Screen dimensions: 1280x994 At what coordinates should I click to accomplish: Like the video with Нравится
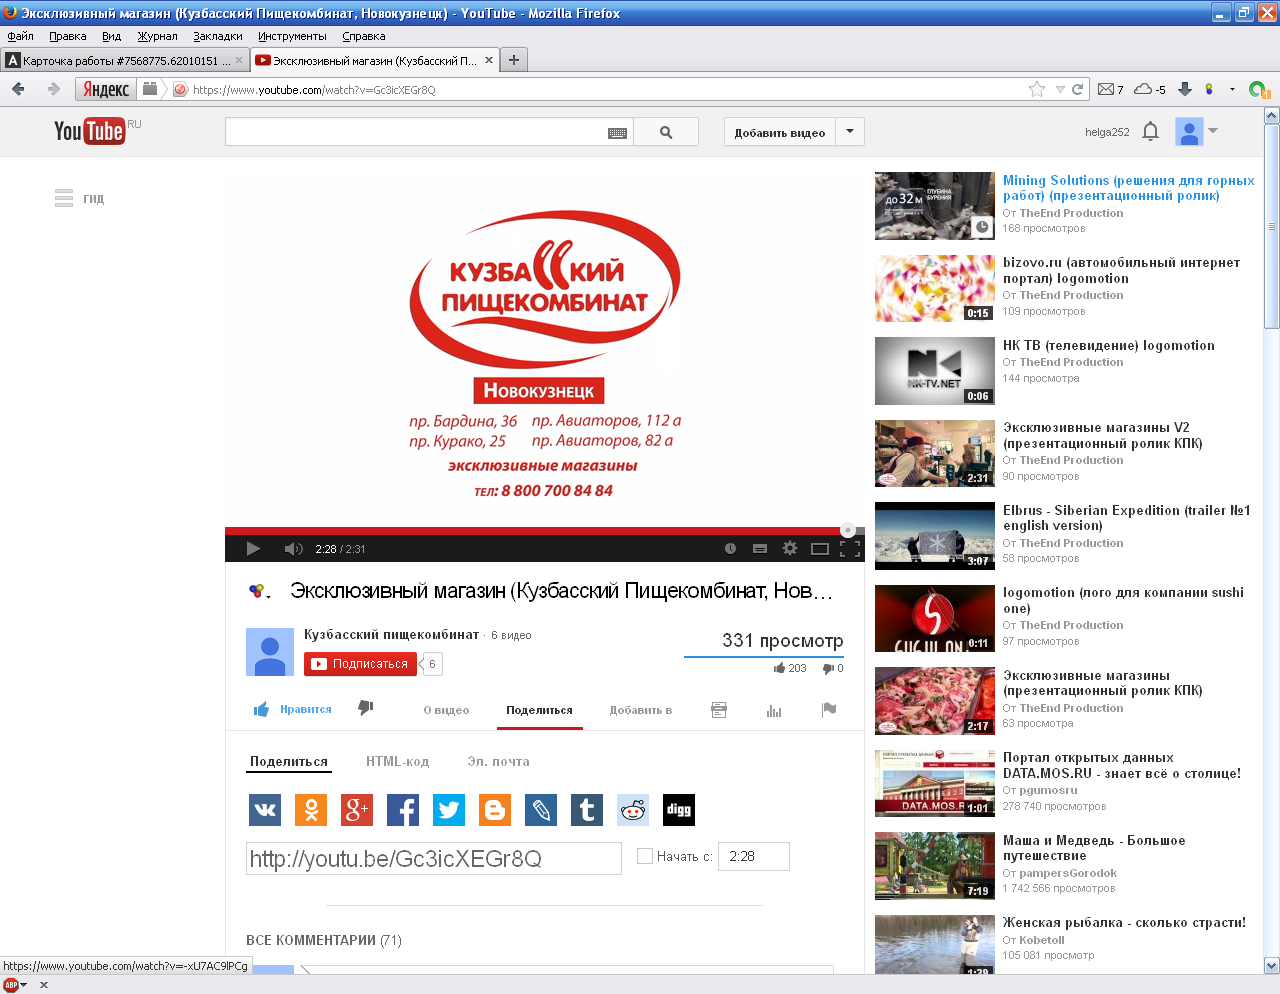293,709
